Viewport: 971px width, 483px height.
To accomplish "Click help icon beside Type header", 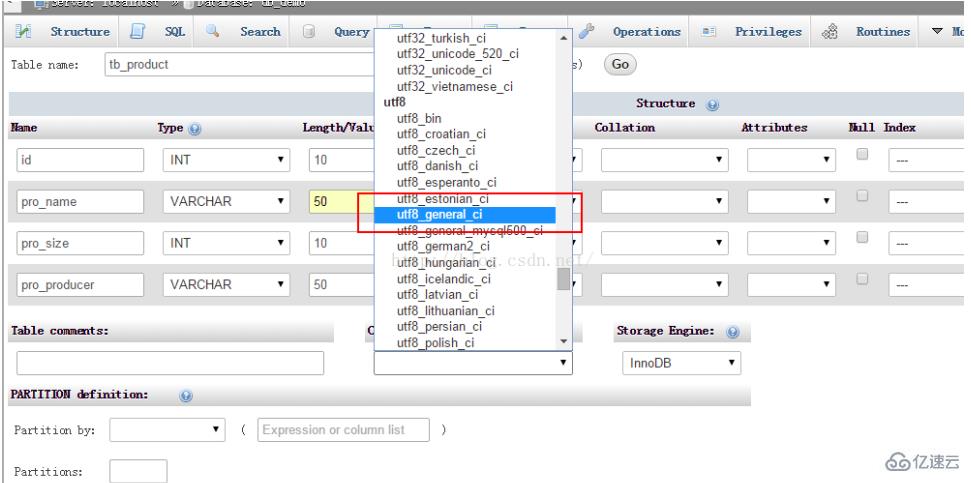I will pyautogui.click(x=195, y=129).
